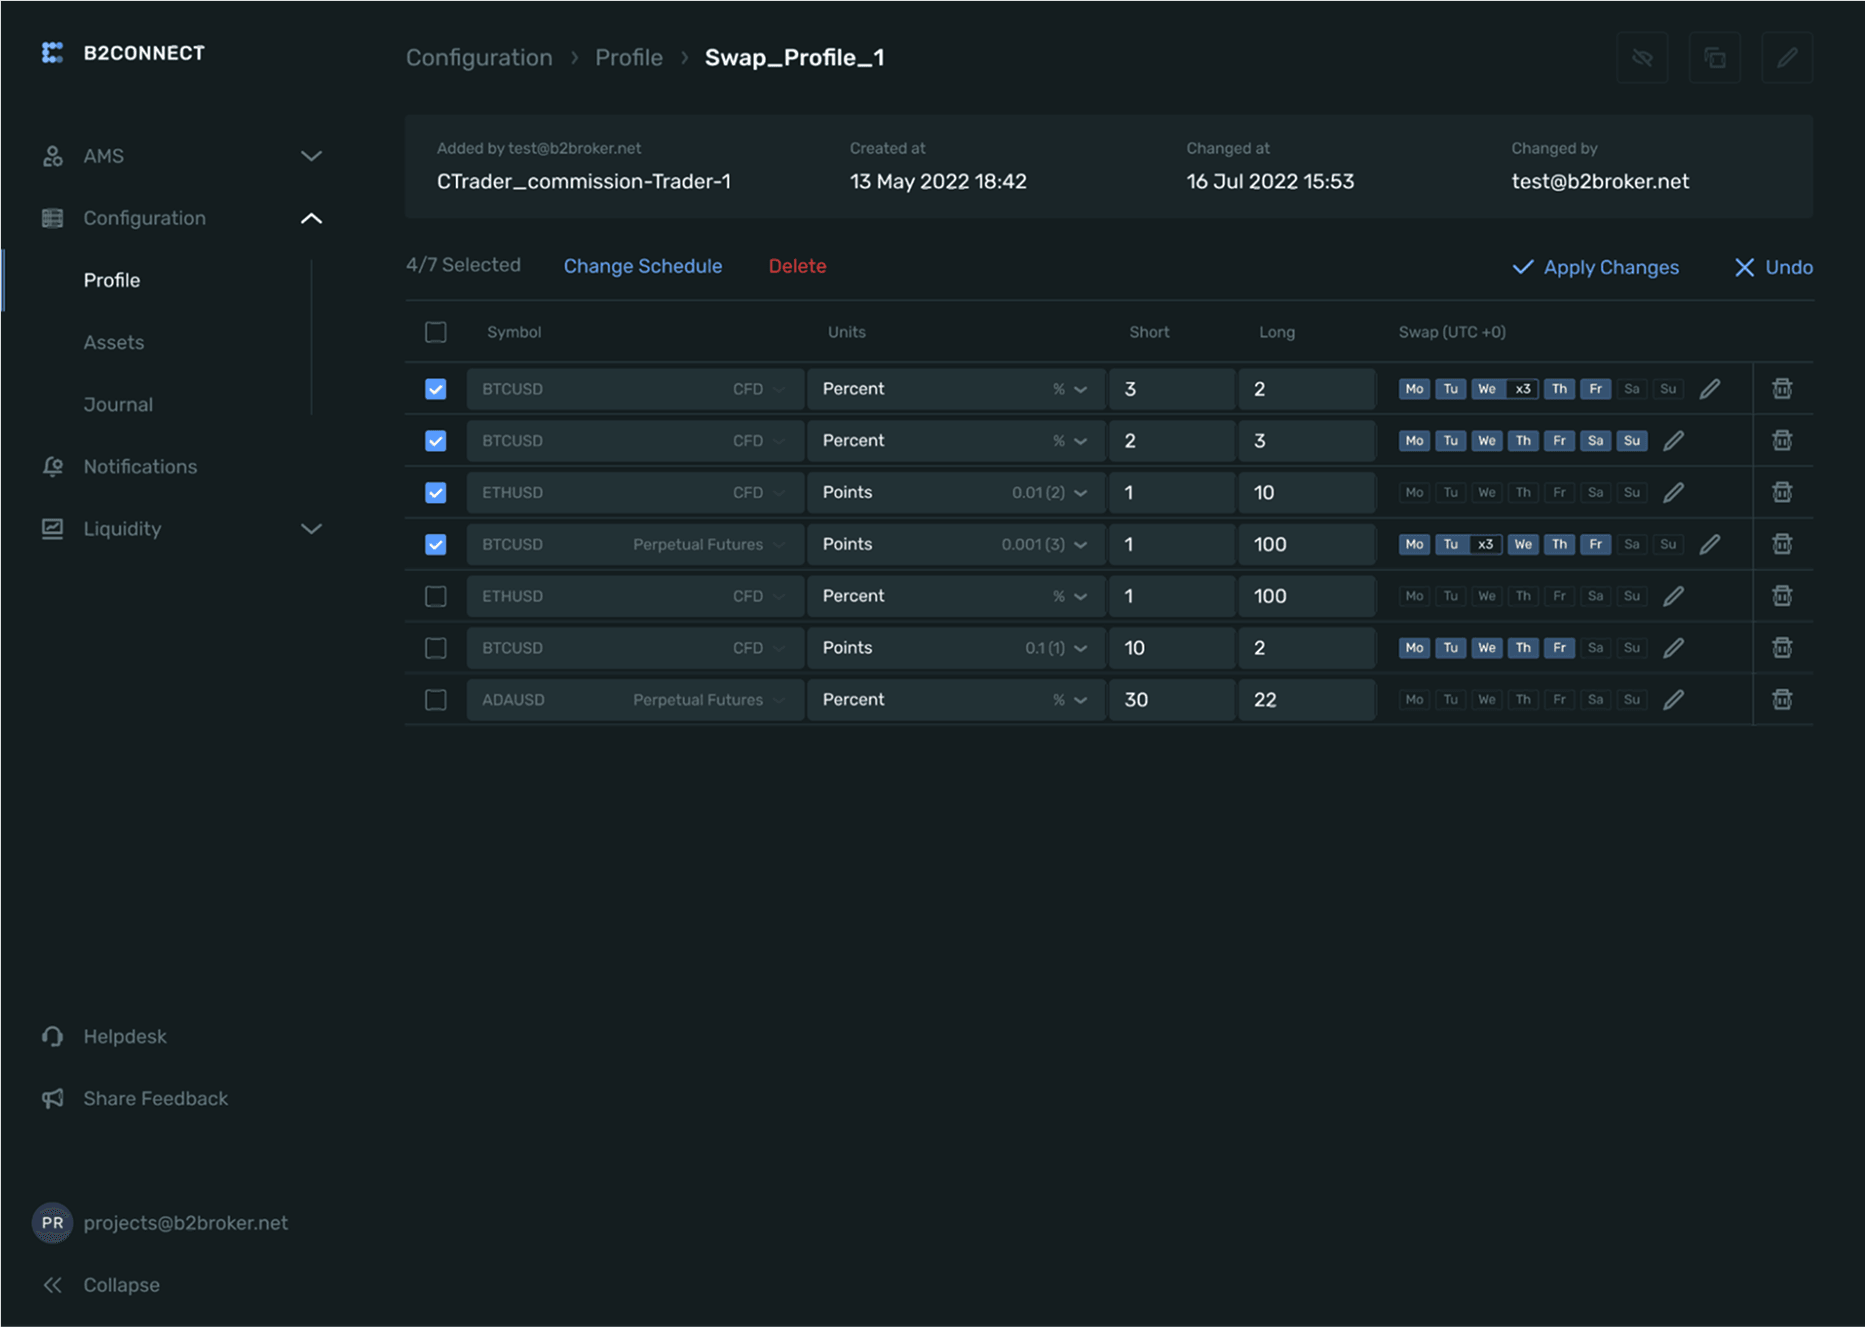Open Units dropdown for ADAUSD row
Screen dimensions: 1865x1327
(x=955, y=700)
